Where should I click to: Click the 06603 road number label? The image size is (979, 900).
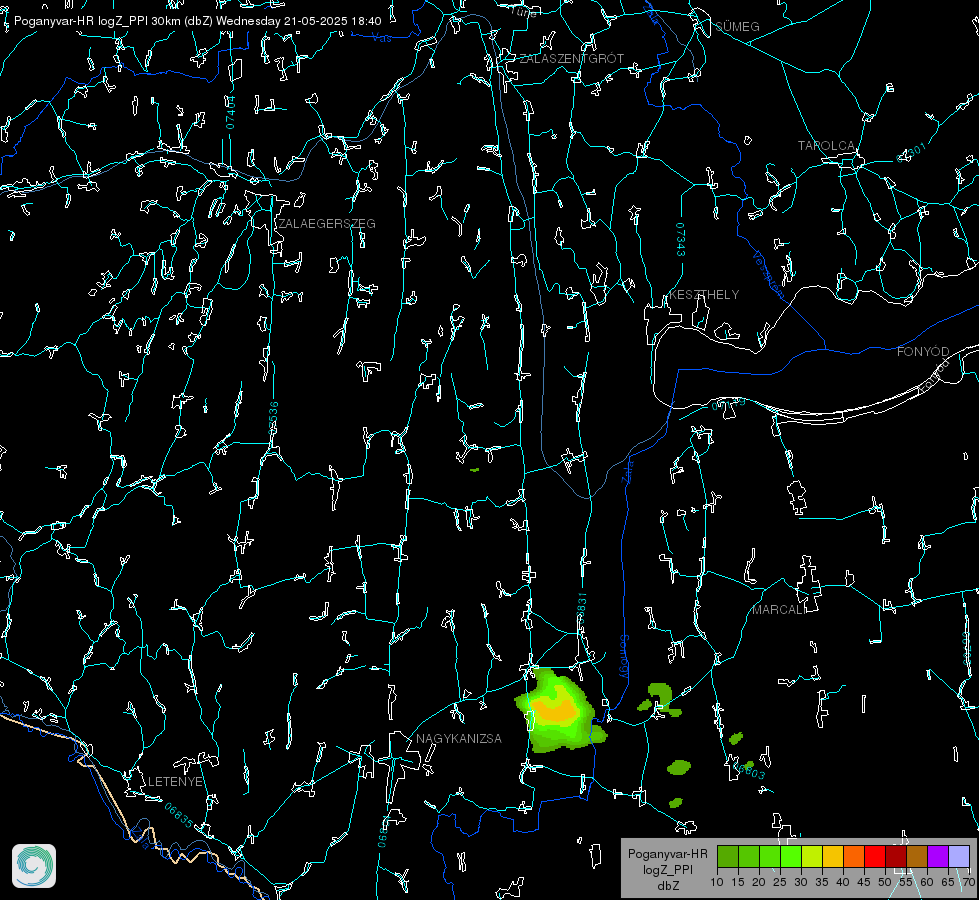(750, 771)
